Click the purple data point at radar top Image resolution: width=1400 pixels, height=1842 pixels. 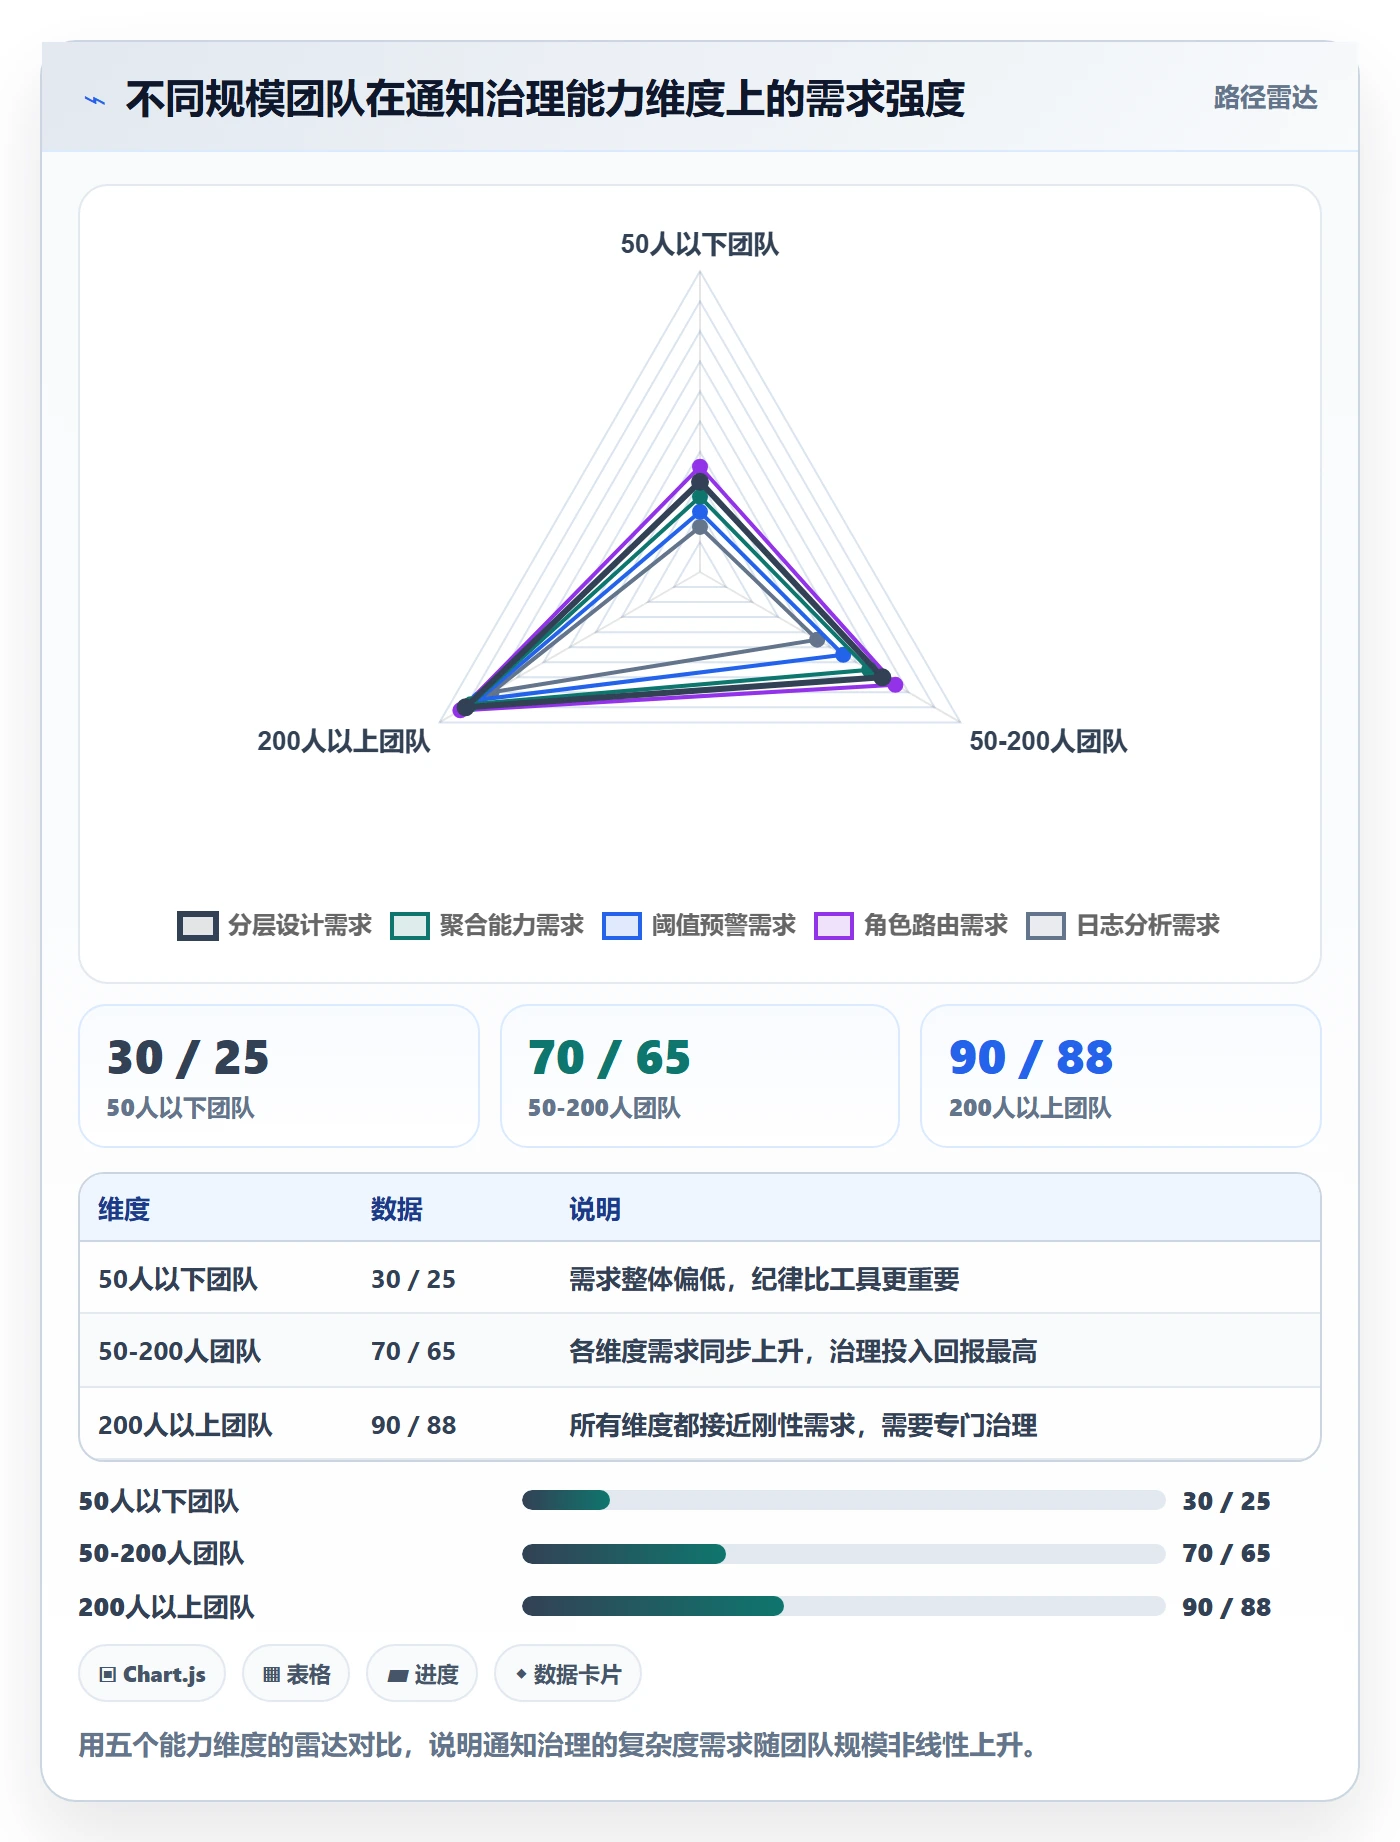[x=700, y=467]
